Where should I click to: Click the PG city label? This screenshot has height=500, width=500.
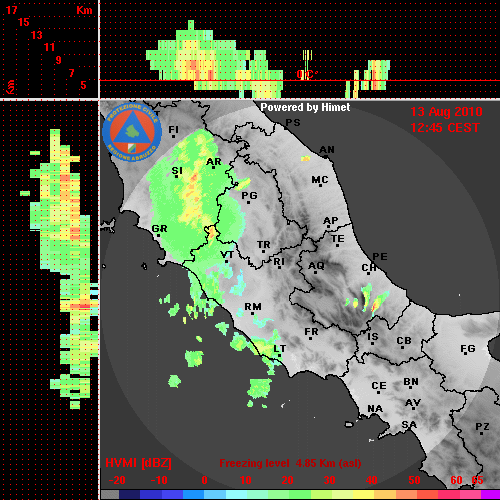[x=249, y=195]
